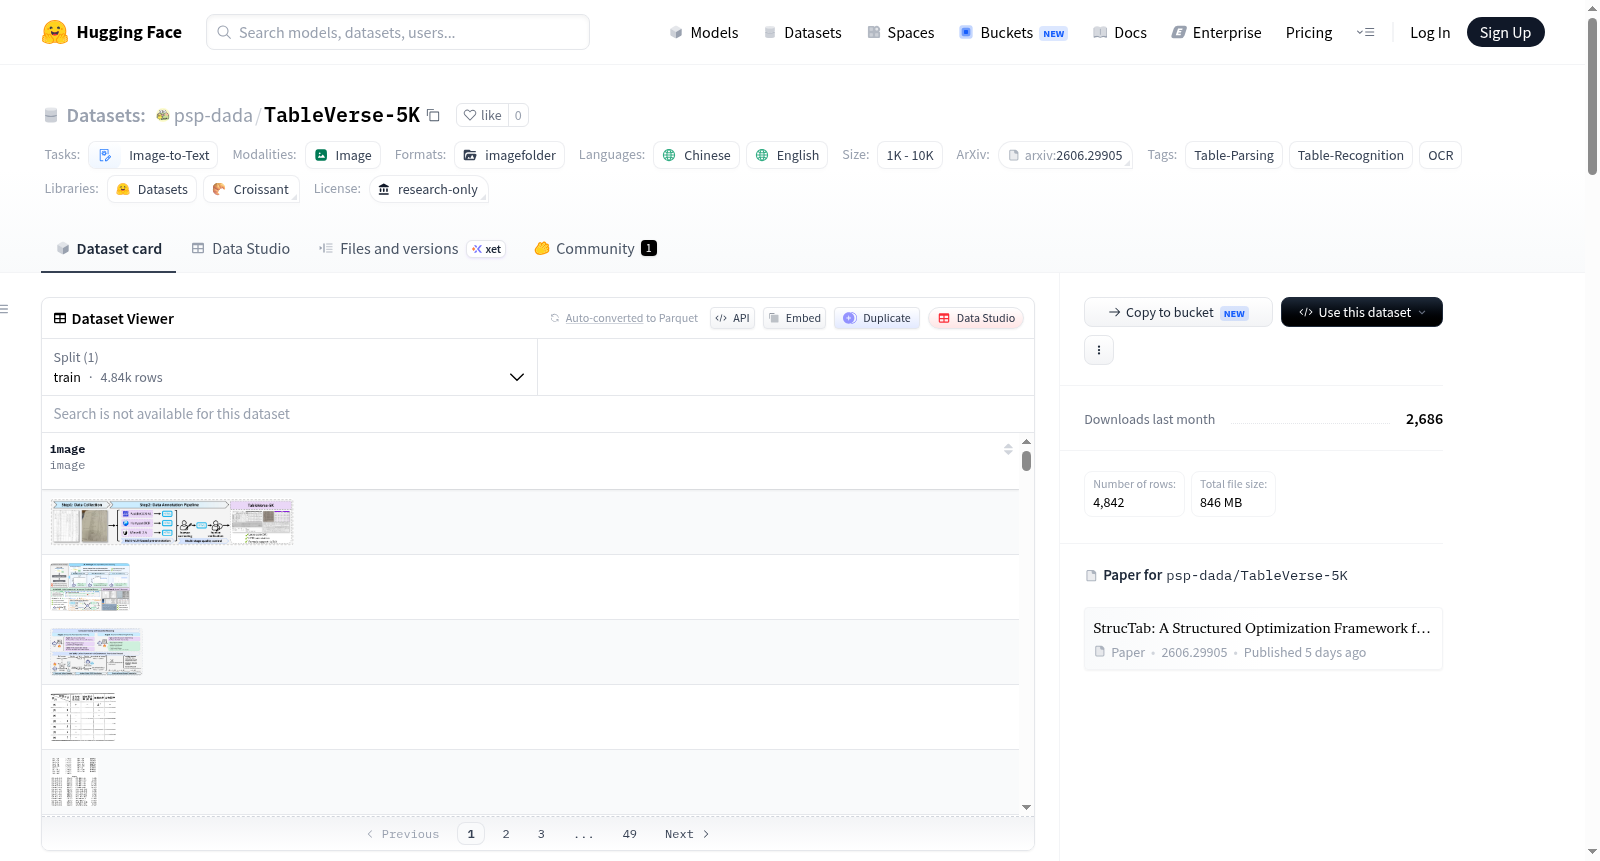The image size is (1600, 861).
Task: Open the Croissant library tag
Action: (x=251, y=189)
